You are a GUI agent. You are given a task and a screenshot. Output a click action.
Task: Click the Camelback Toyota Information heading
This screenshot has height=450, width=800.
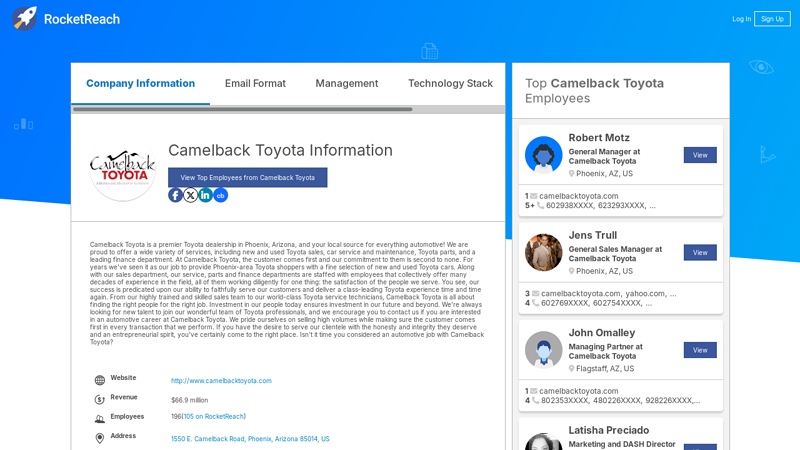coord(281,150)
